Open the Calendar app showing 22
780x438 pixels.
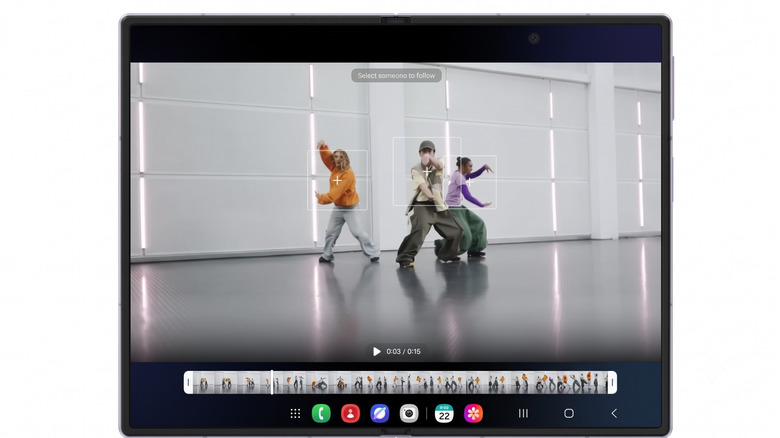444,414
